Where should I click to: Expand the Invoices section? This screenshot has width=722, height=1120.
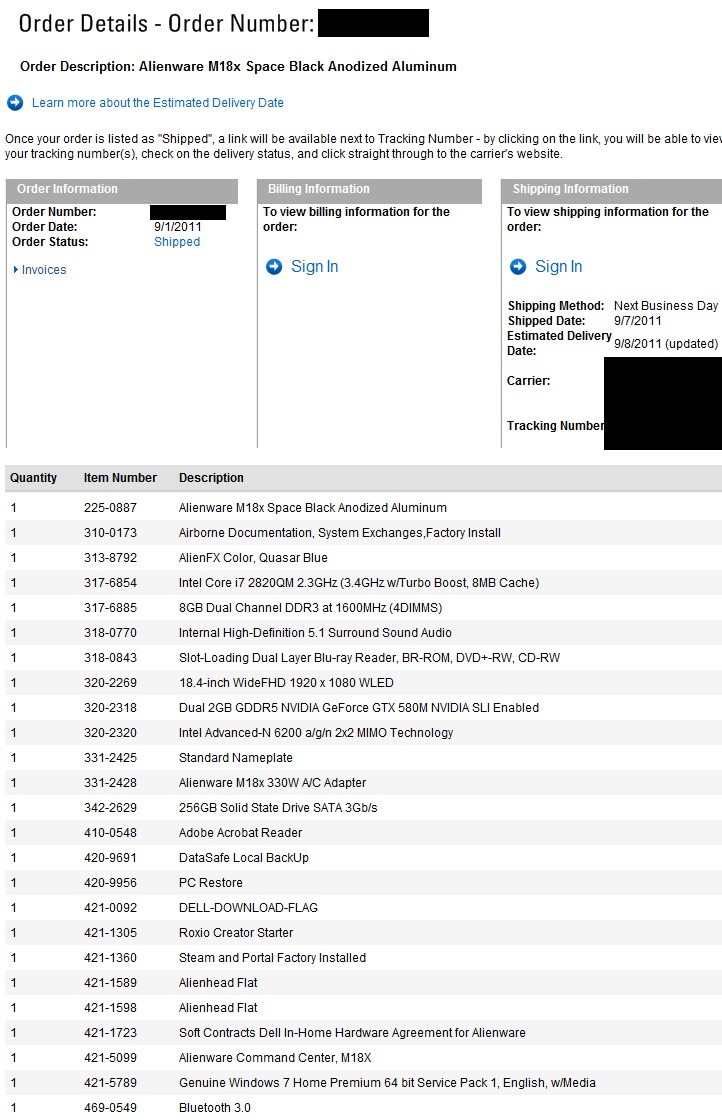coord(44,270)
